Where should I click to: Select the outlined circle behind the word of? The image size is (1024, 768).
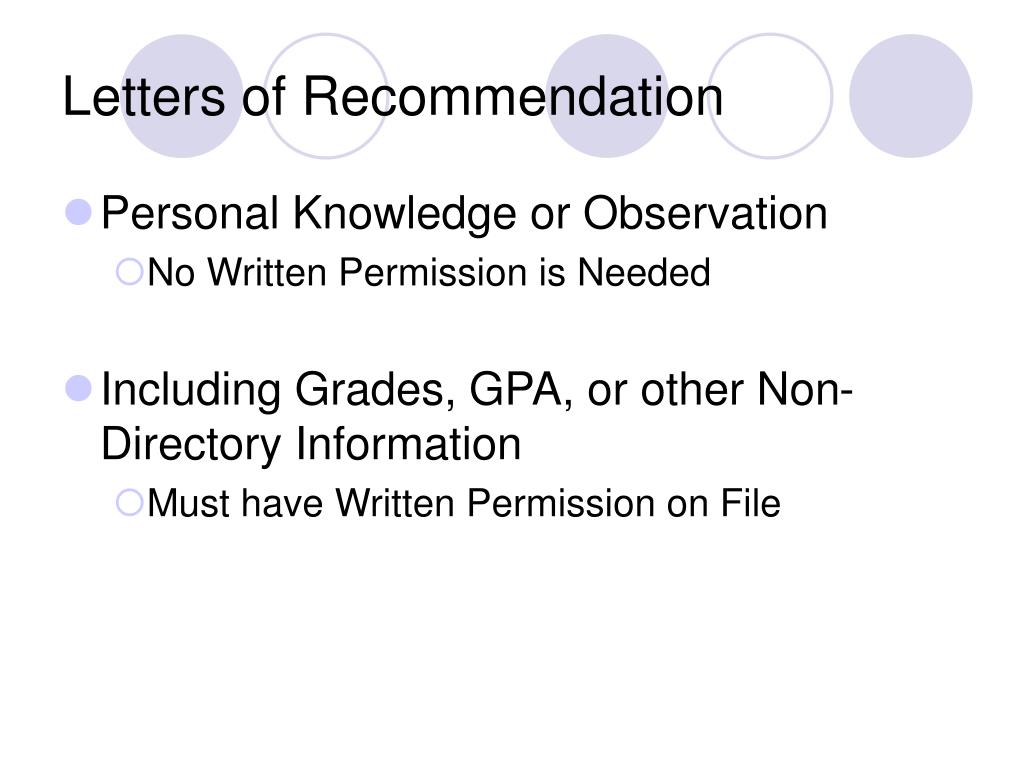pos(326,96)
